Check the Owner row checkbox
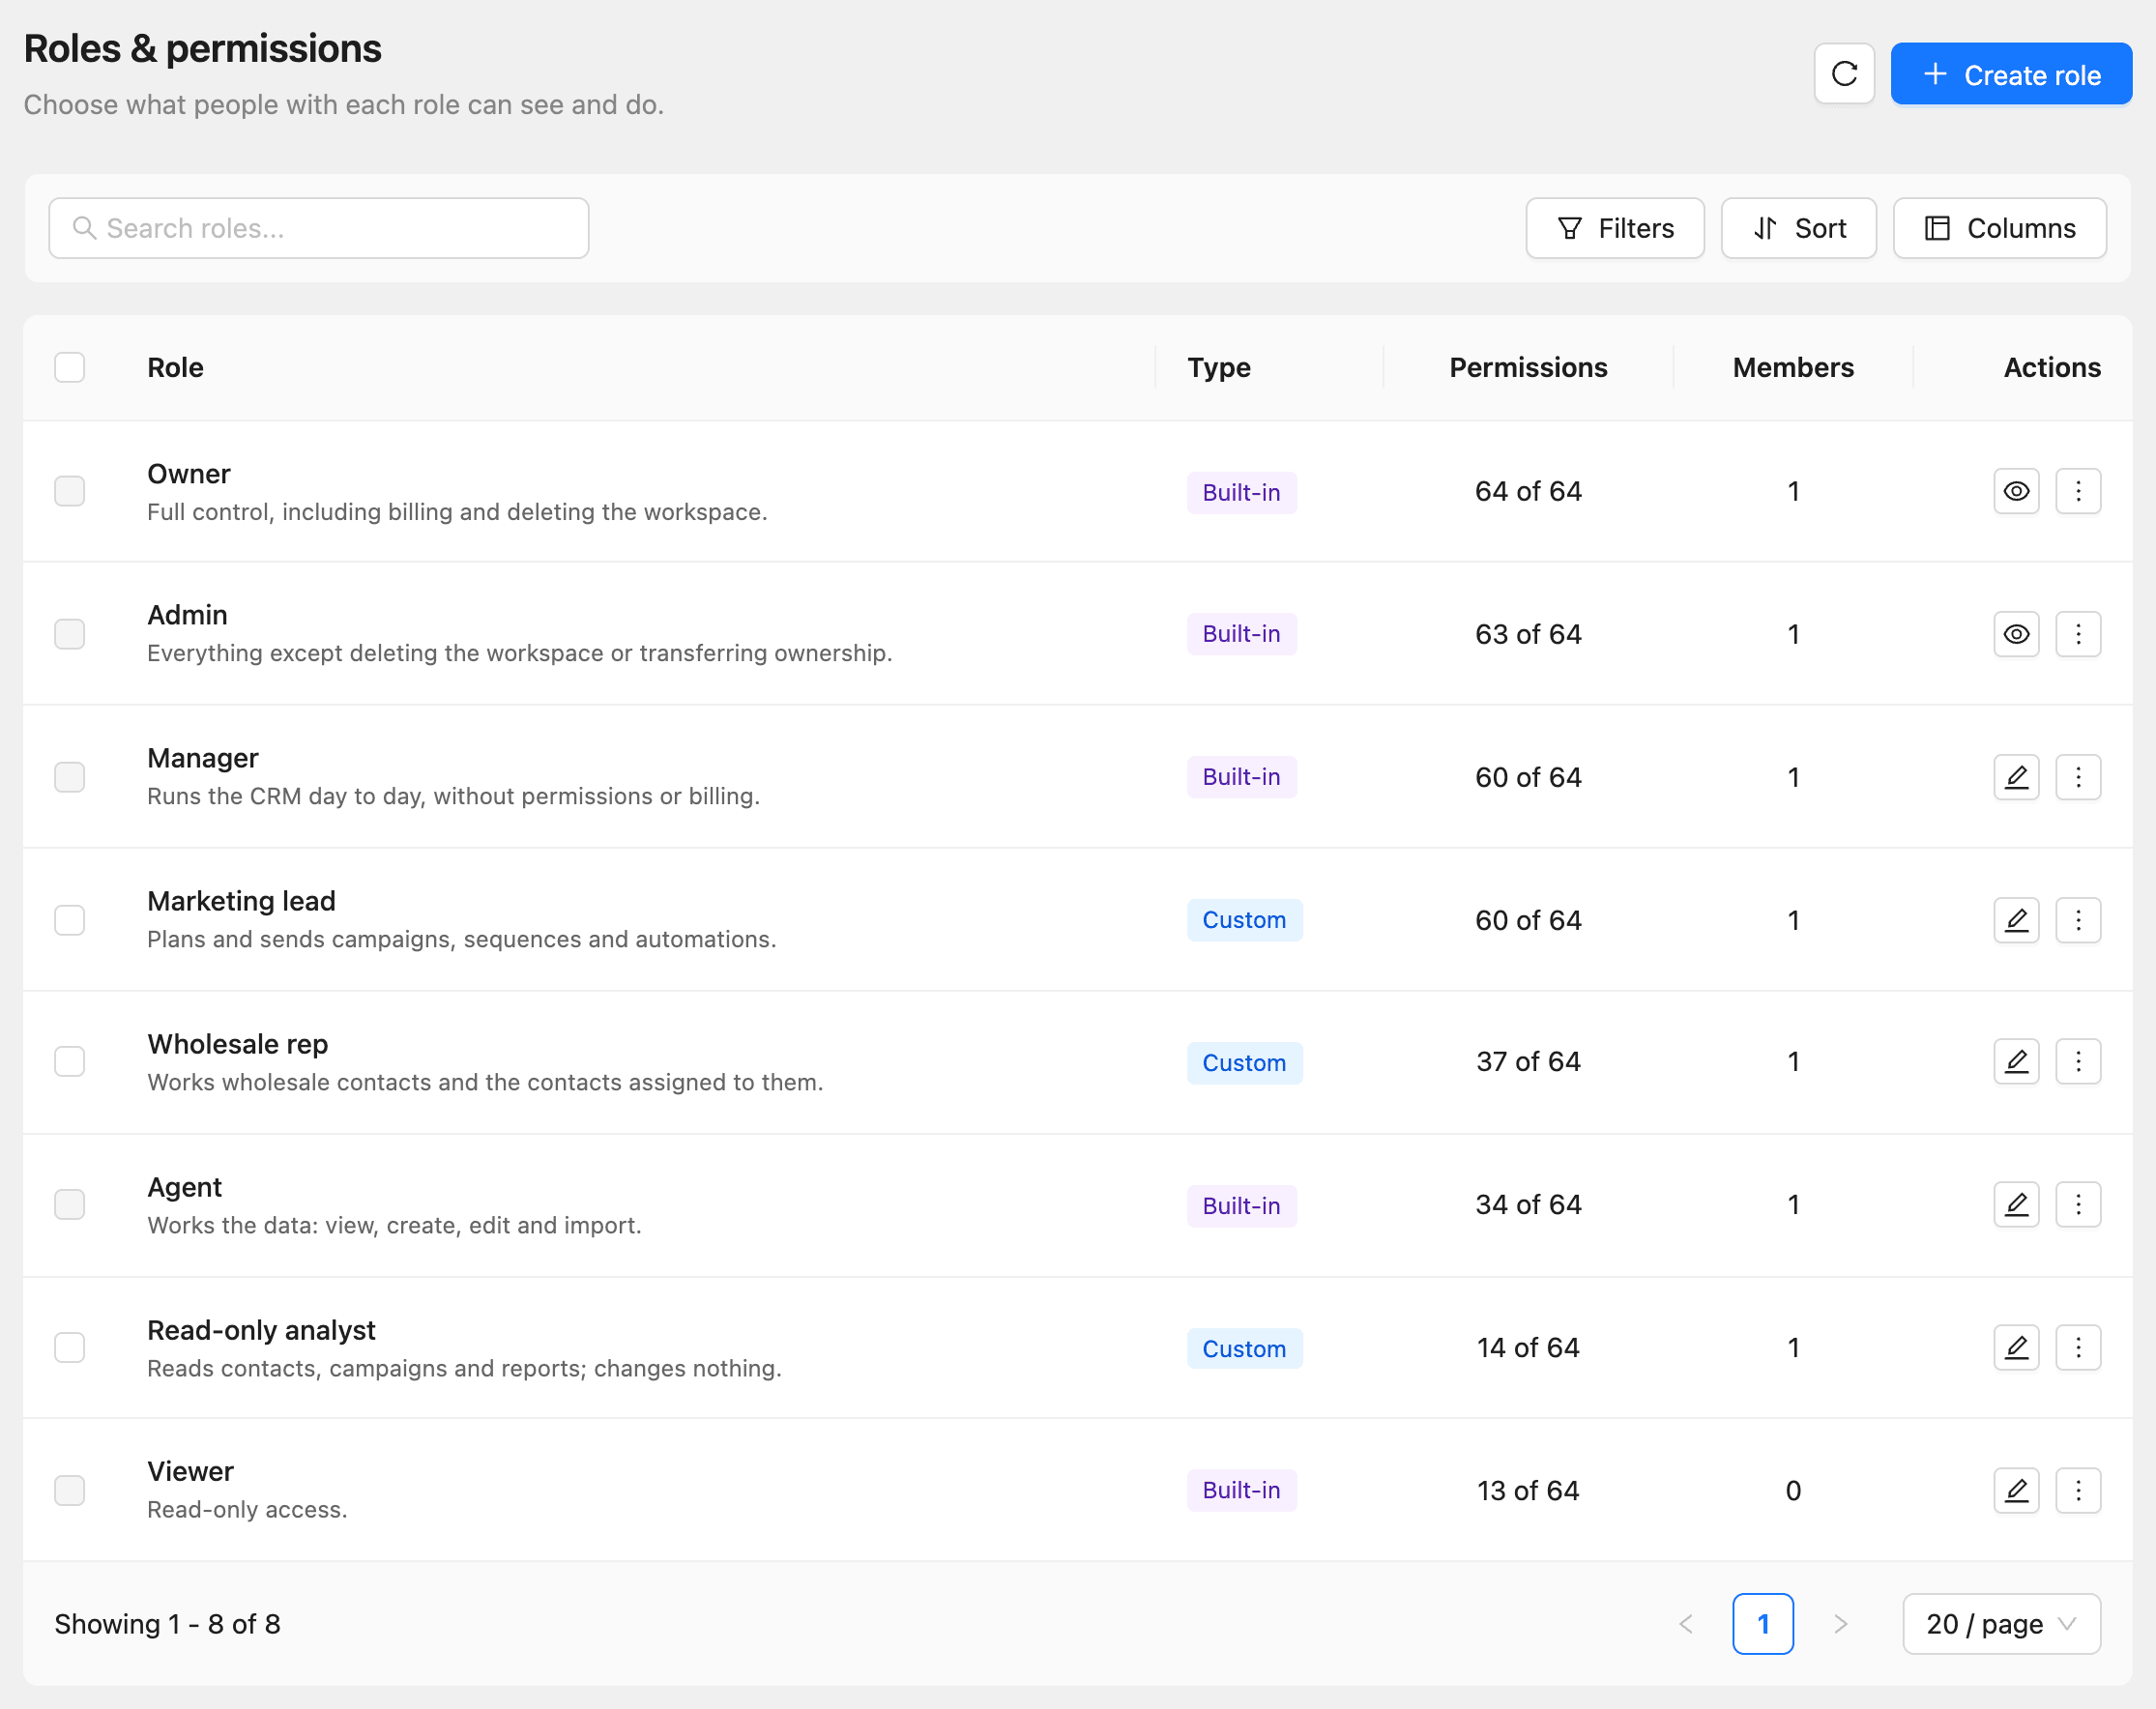 point(69,491)
